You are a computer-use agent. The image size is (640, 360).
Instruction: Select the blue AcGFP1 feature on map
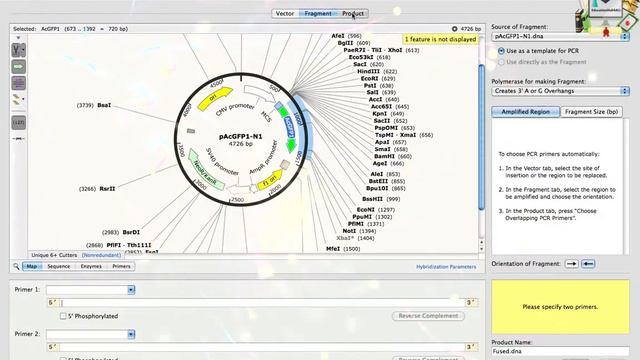(289, 127)
